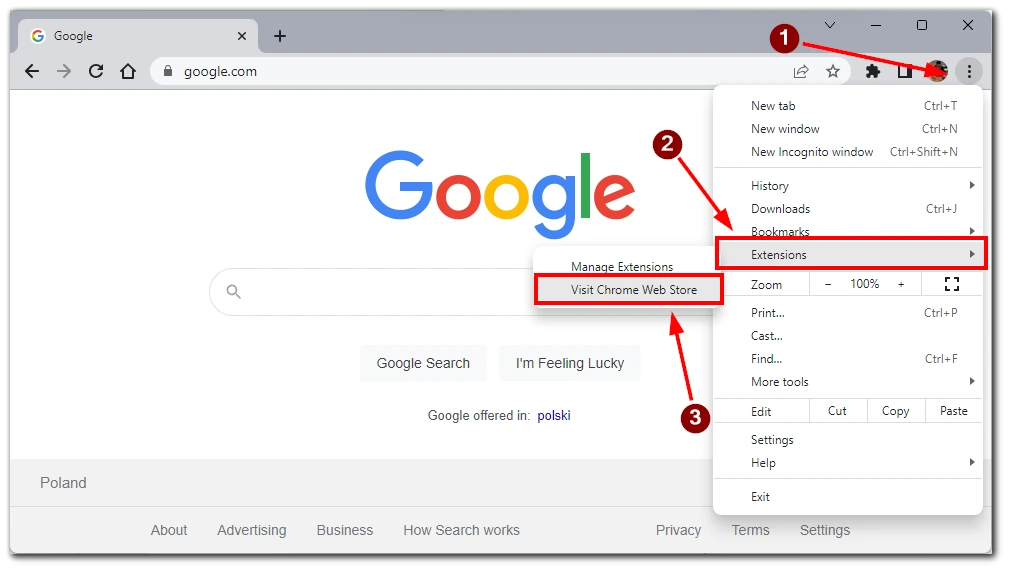Open Help menu item
The image size is (1010, 572).
click(x=848, y=462)
